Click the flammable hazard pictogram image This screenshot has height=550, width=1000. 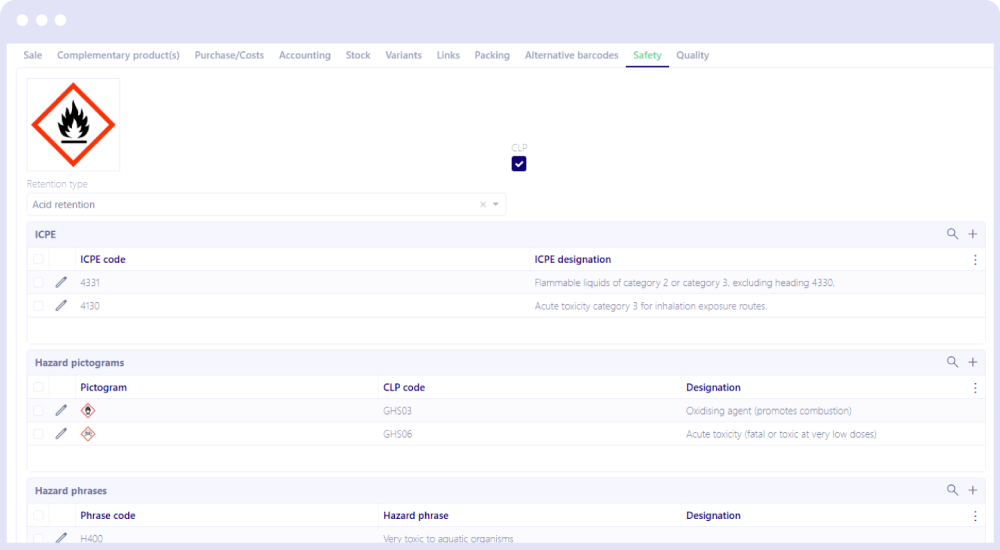pos(73,125)
